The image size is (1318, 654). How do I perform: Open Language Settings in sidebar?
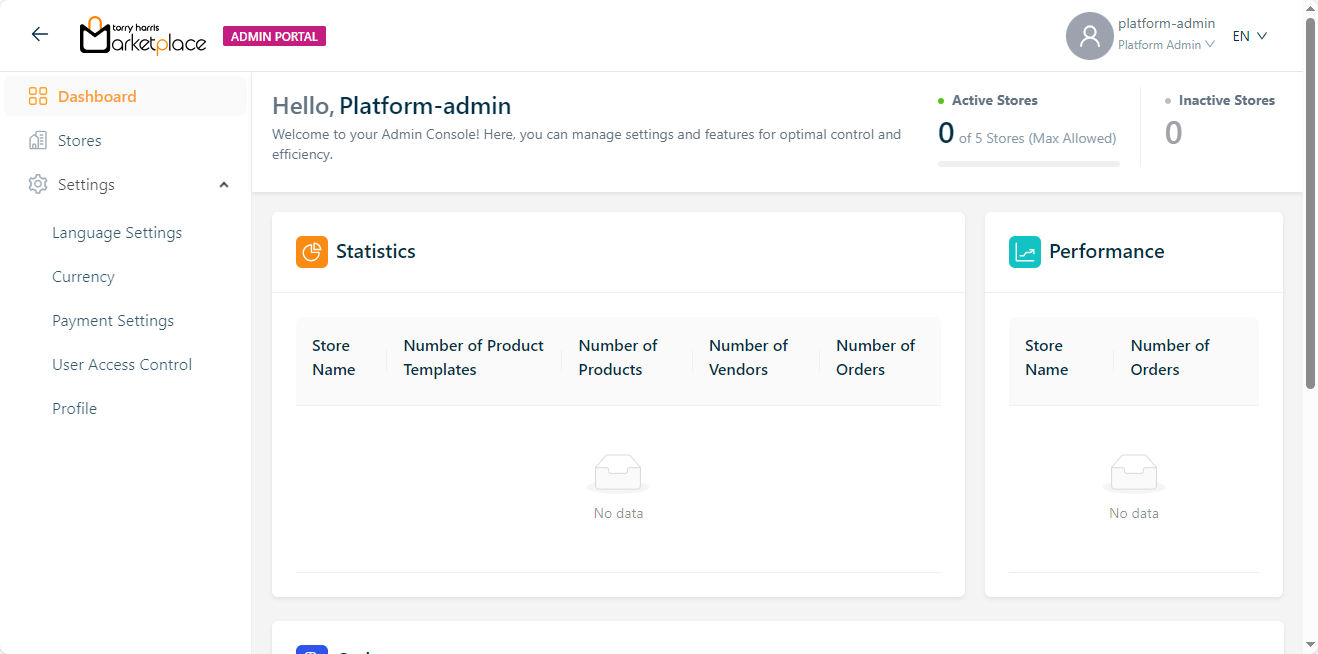pyautogui.click(x=117, y=233)
